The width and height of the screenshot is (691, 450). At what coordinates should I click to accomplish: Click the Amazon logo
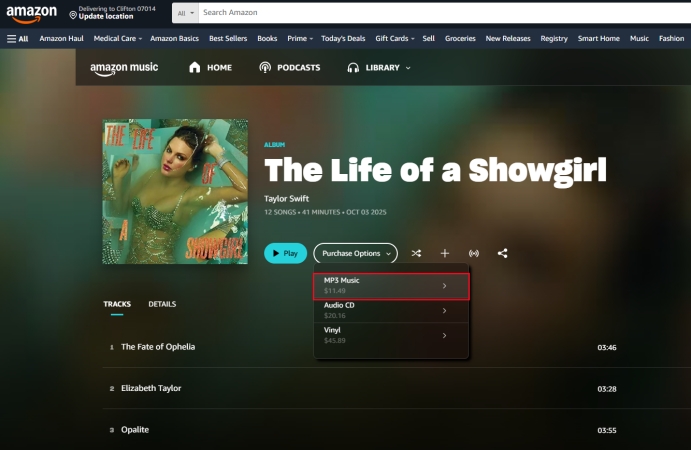[x=31, y=13]
